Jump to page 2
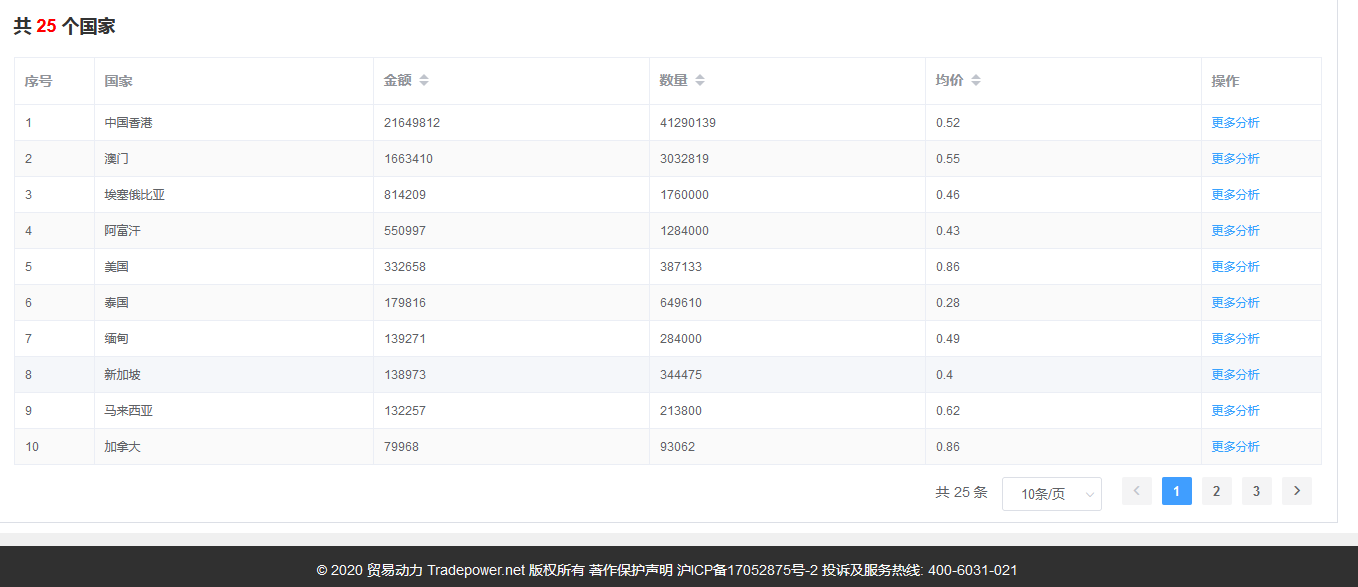Image resolution: width=1358 pixels, height=587 pixels. click(x=1216, y=491)
